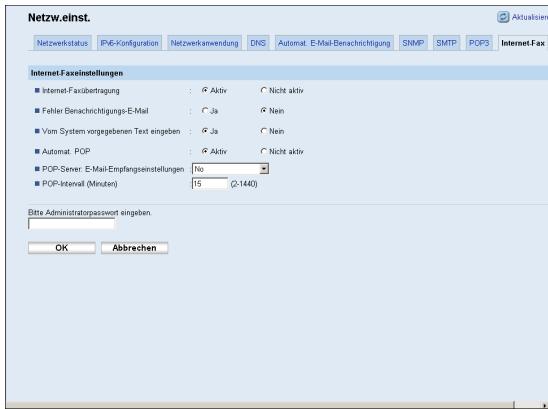This screenshot has height=409, width=548.
Task: Click the Abbrechen button
Action: click(135, 248)
